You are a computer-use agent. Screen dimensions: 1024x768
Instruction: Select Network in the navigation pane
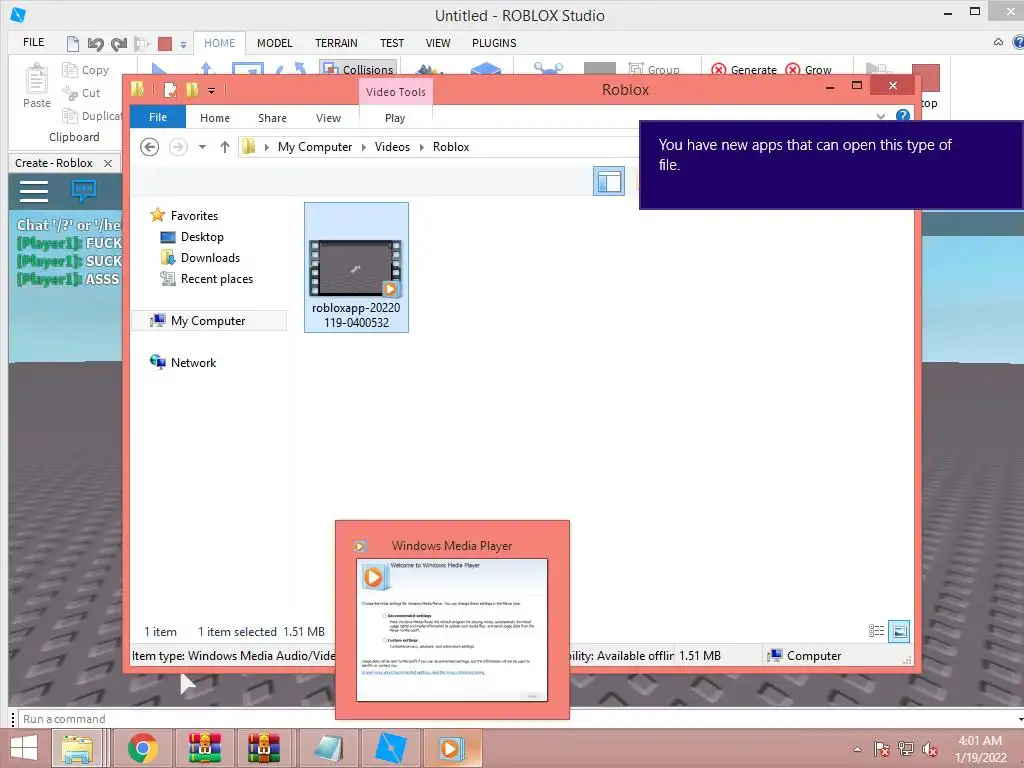point(193,362)
